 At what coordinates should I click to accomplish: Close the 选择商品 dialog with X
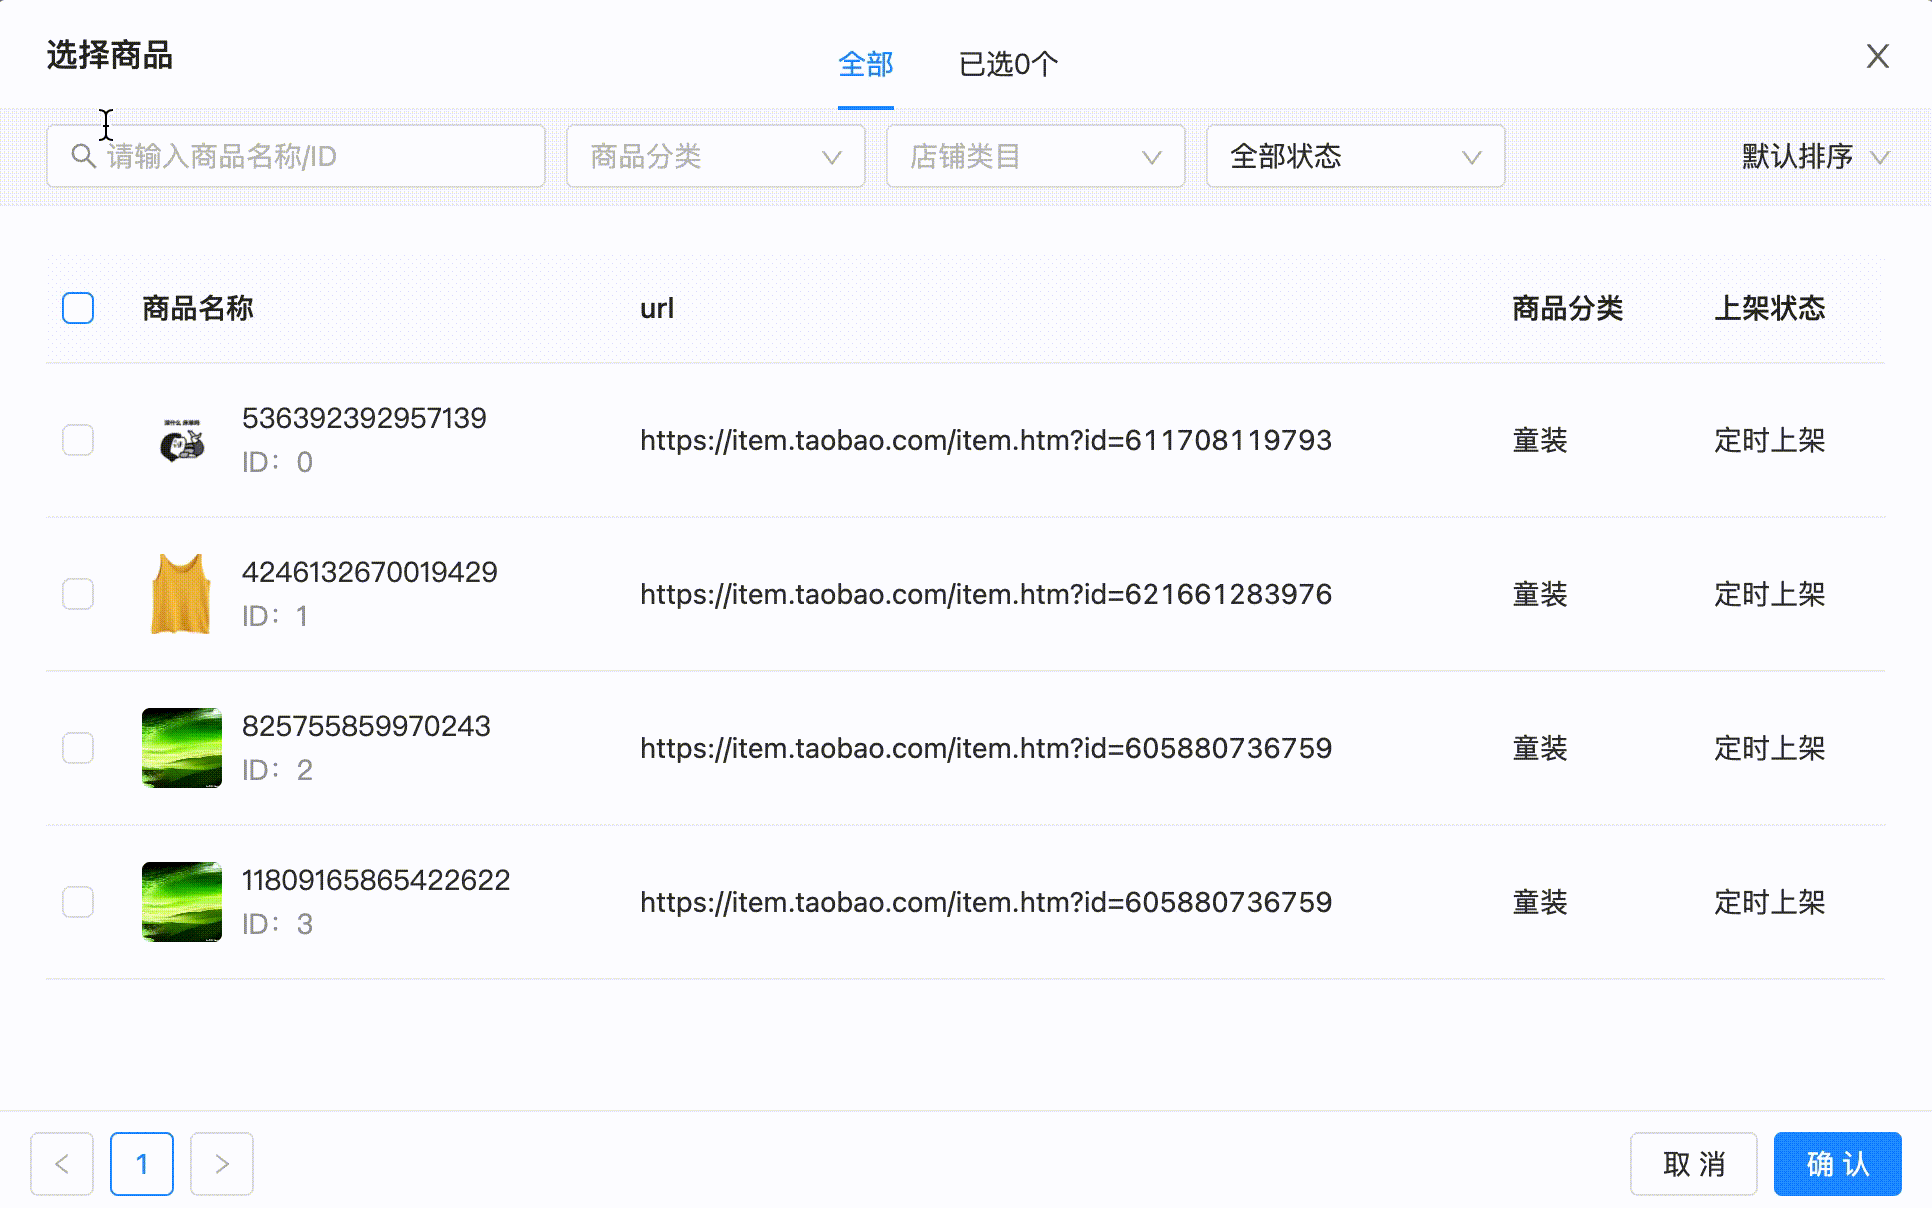point(1877,56)
